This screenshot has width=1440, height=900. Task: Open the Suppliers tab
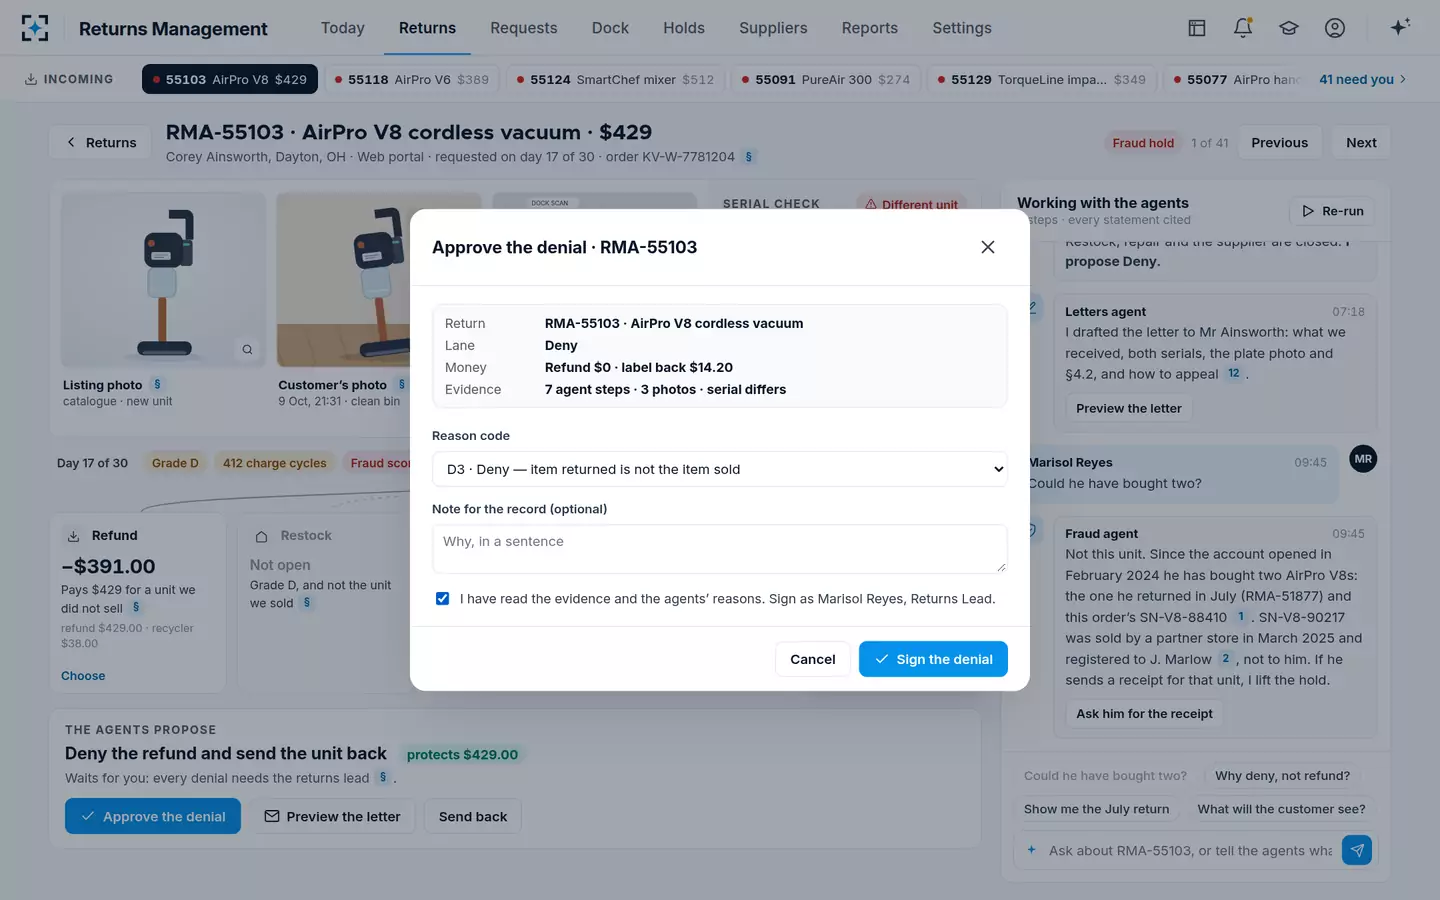[773, 28]
